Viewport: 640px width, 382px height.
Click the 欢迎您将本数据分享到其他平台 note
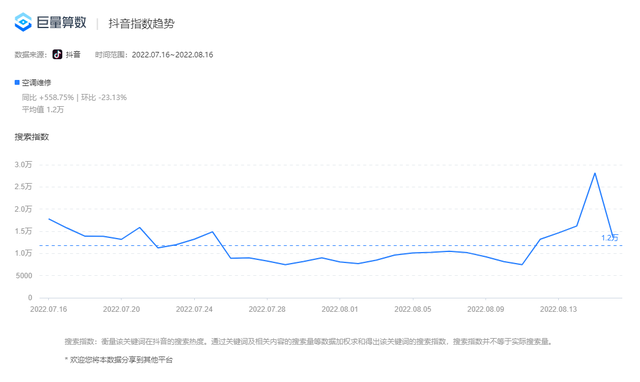point(119,360)
